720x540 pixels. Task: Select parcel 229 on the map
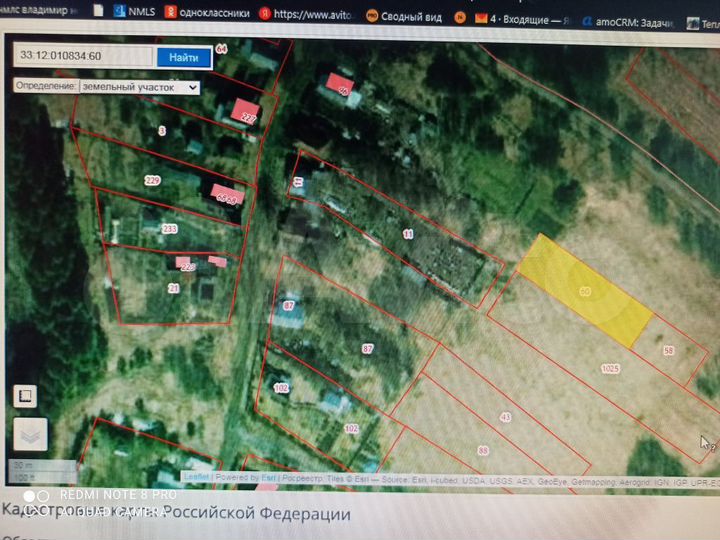click(x=152, y=180)
